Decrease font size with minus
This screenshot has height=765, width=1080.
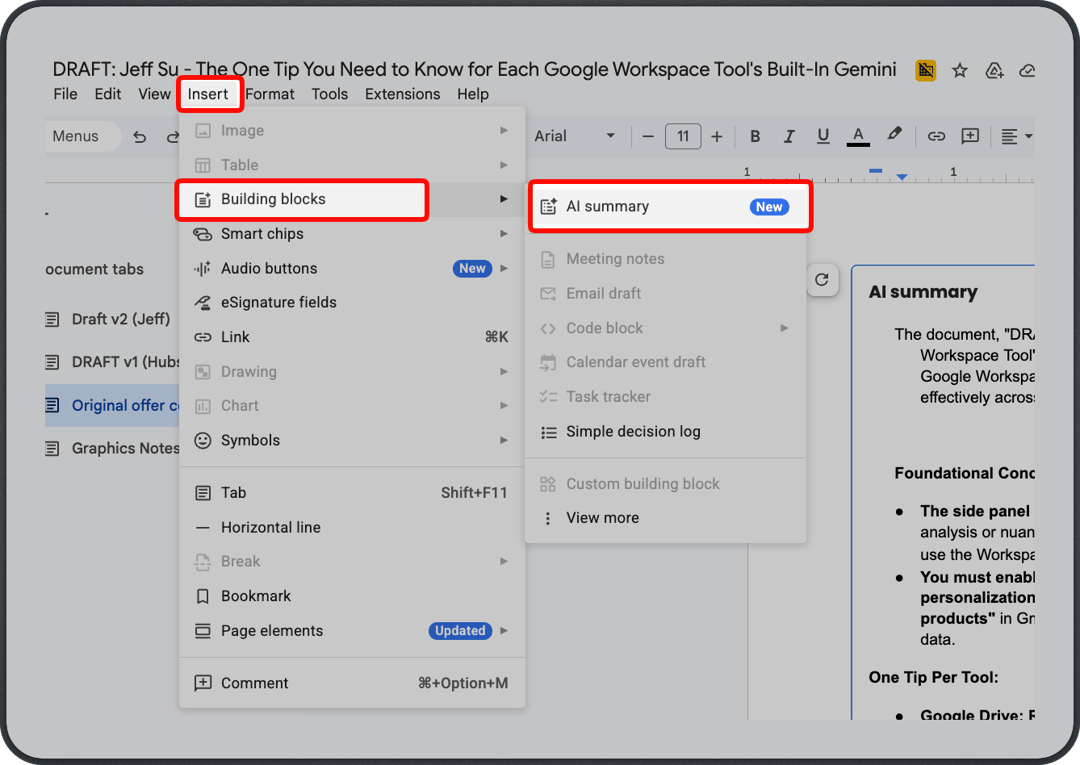click(647, 136)
